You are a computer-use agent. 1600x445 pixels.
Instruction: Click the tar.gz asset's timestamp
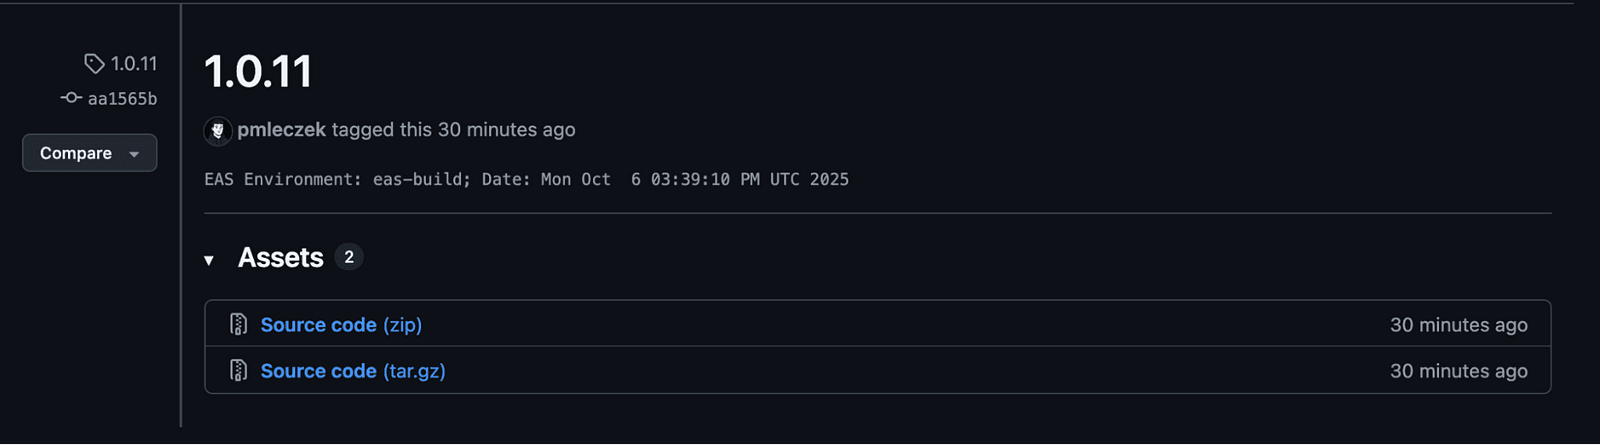[x=1458, y=371]
